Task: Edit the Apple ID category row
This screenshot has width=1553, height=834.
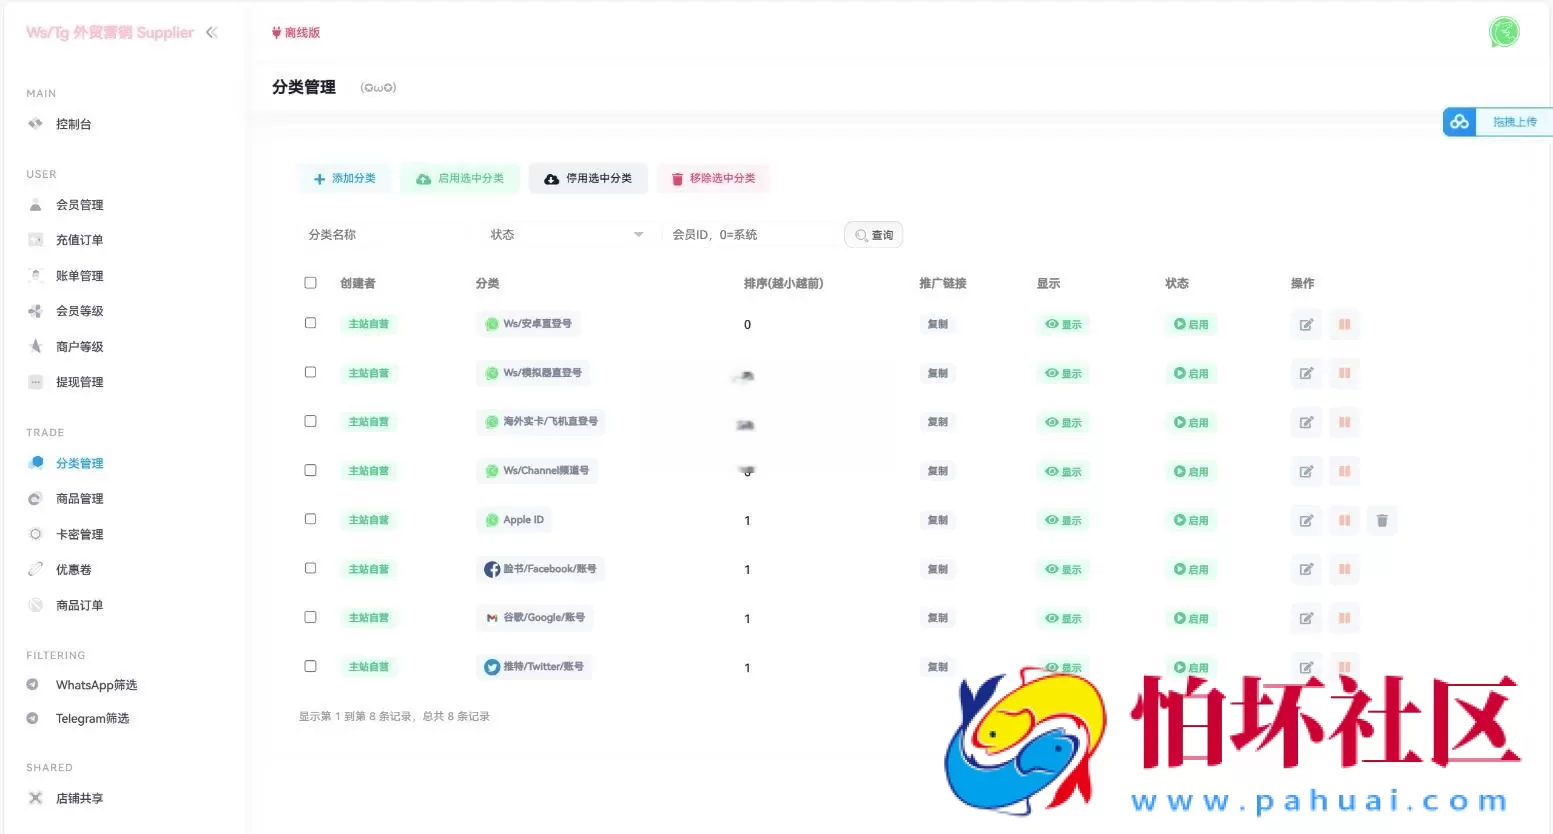Action: tap(1305, 520)
